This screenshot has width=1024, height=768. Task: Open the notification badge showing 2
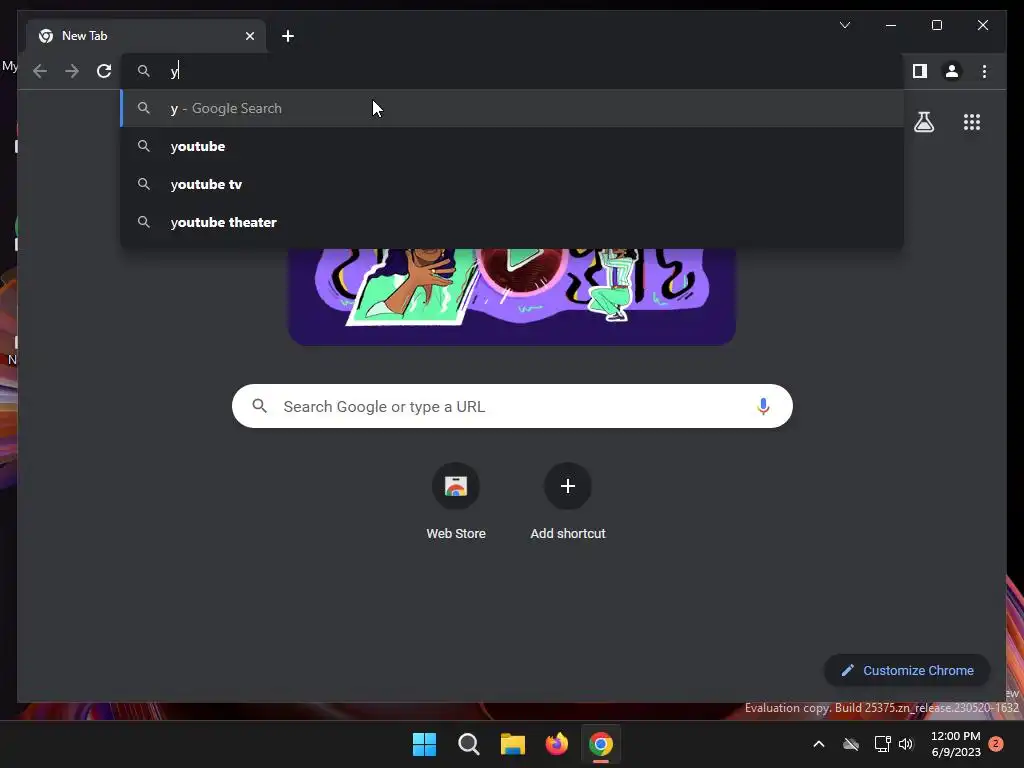[x=996, y=743]
